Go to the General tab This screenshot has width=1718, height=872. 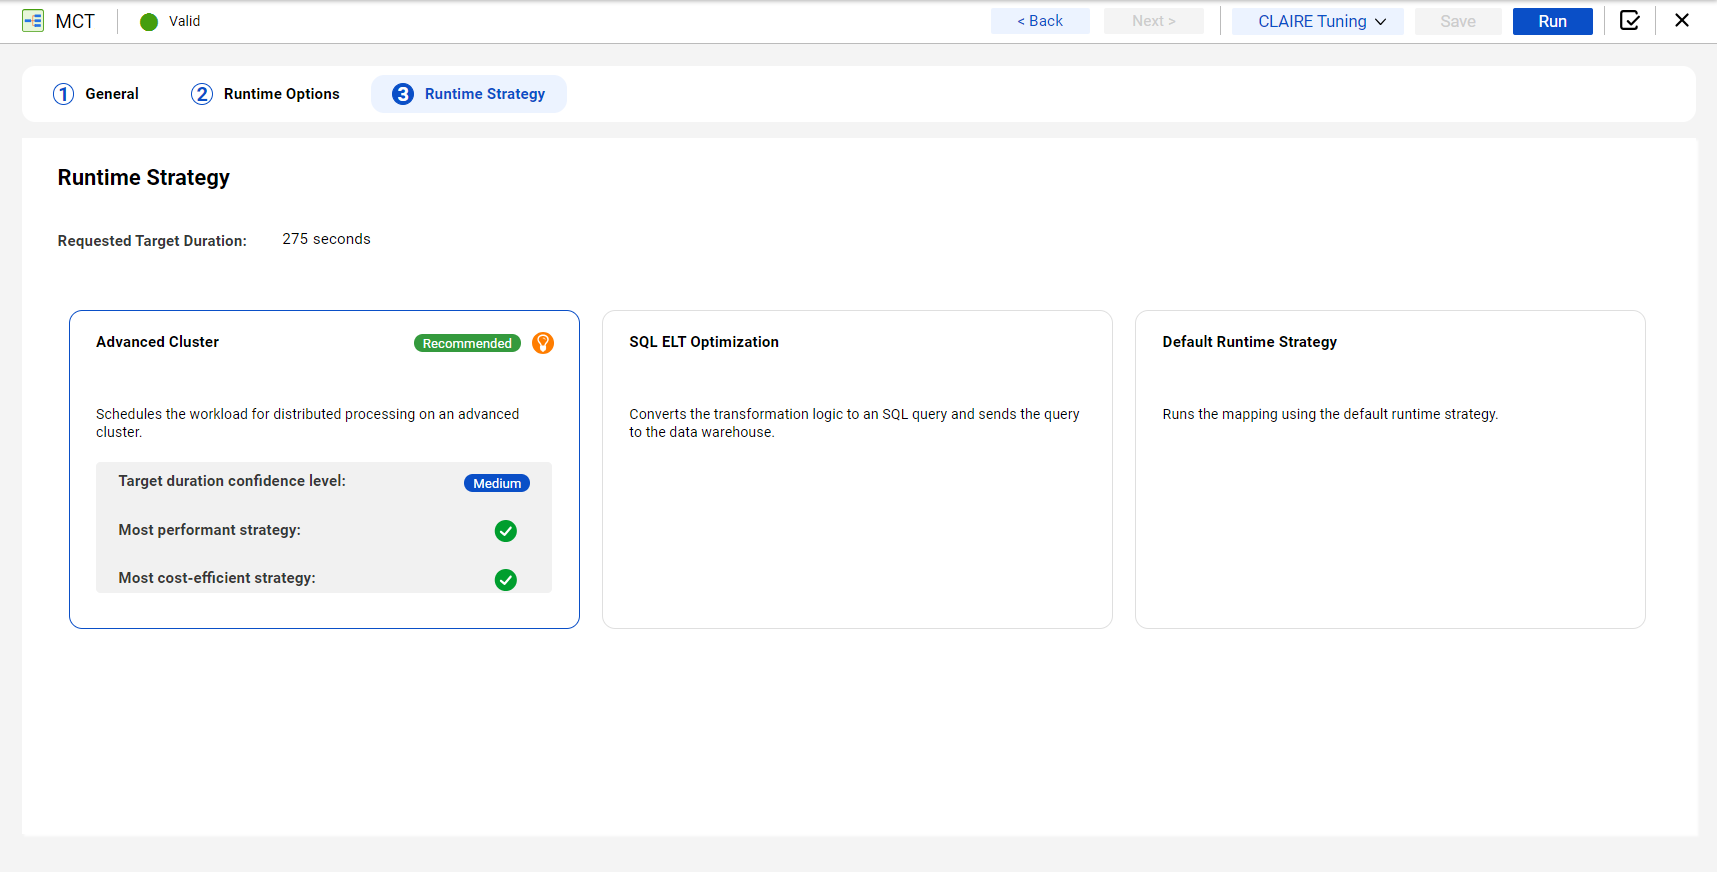(x=96, y=94)
